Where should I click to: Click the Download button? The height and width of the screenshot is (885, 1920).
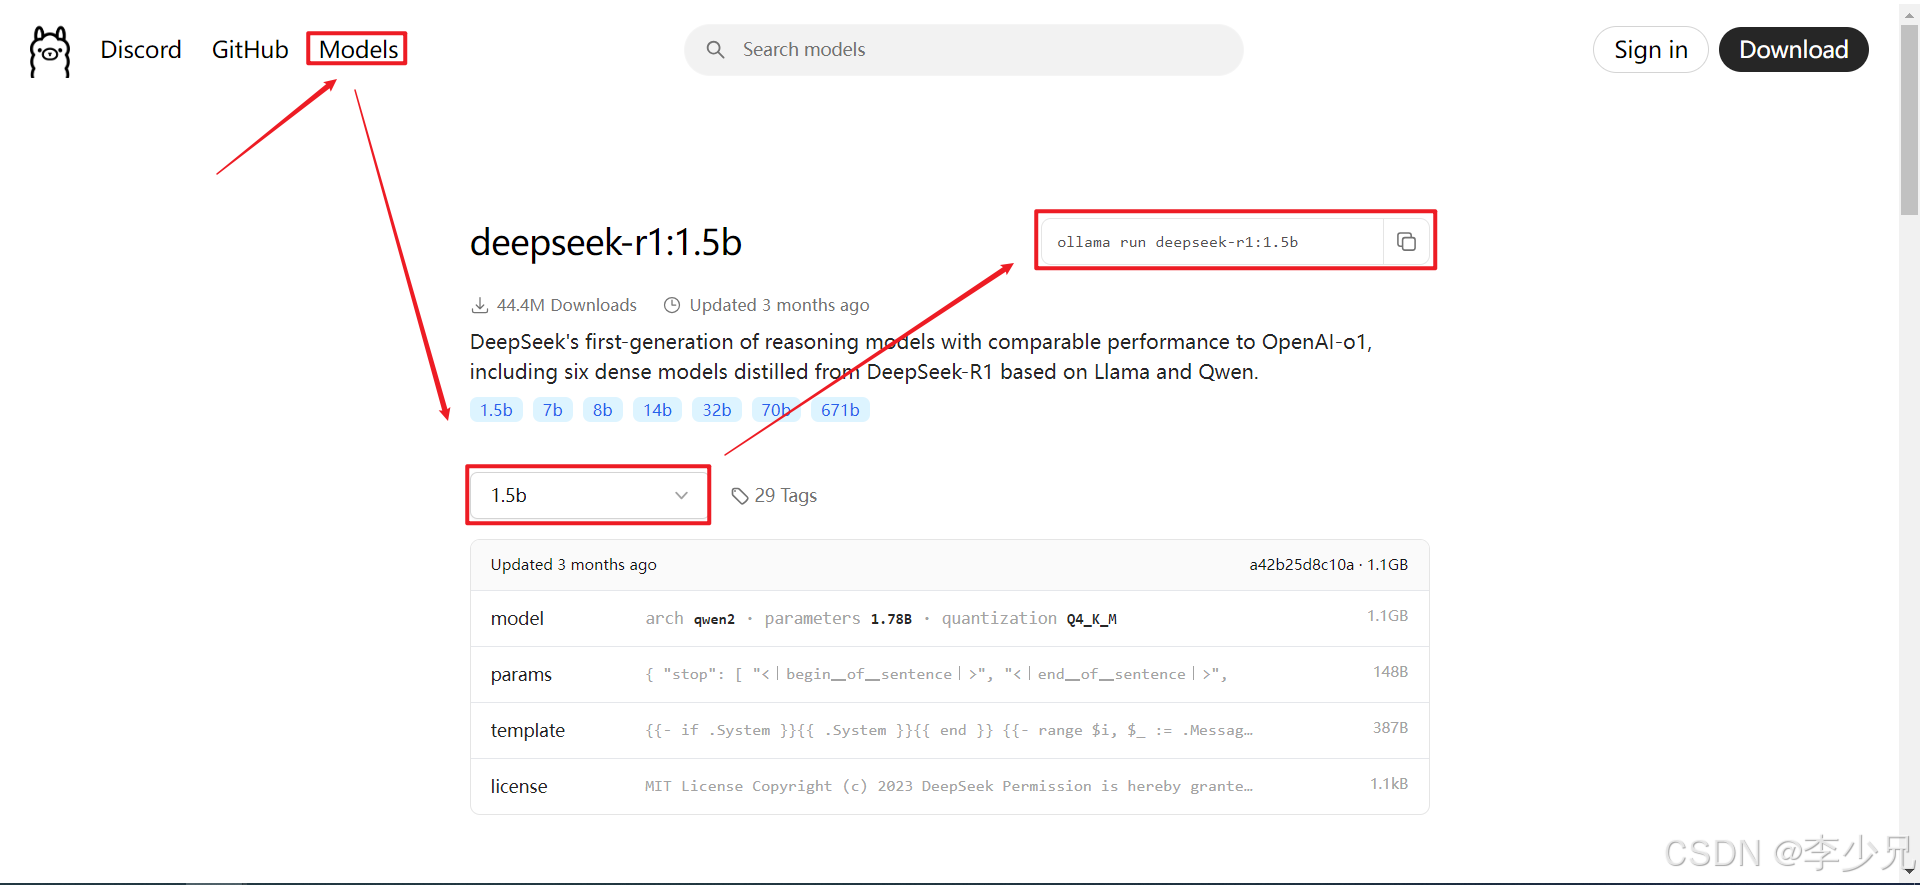click(x=1793, y=50)
